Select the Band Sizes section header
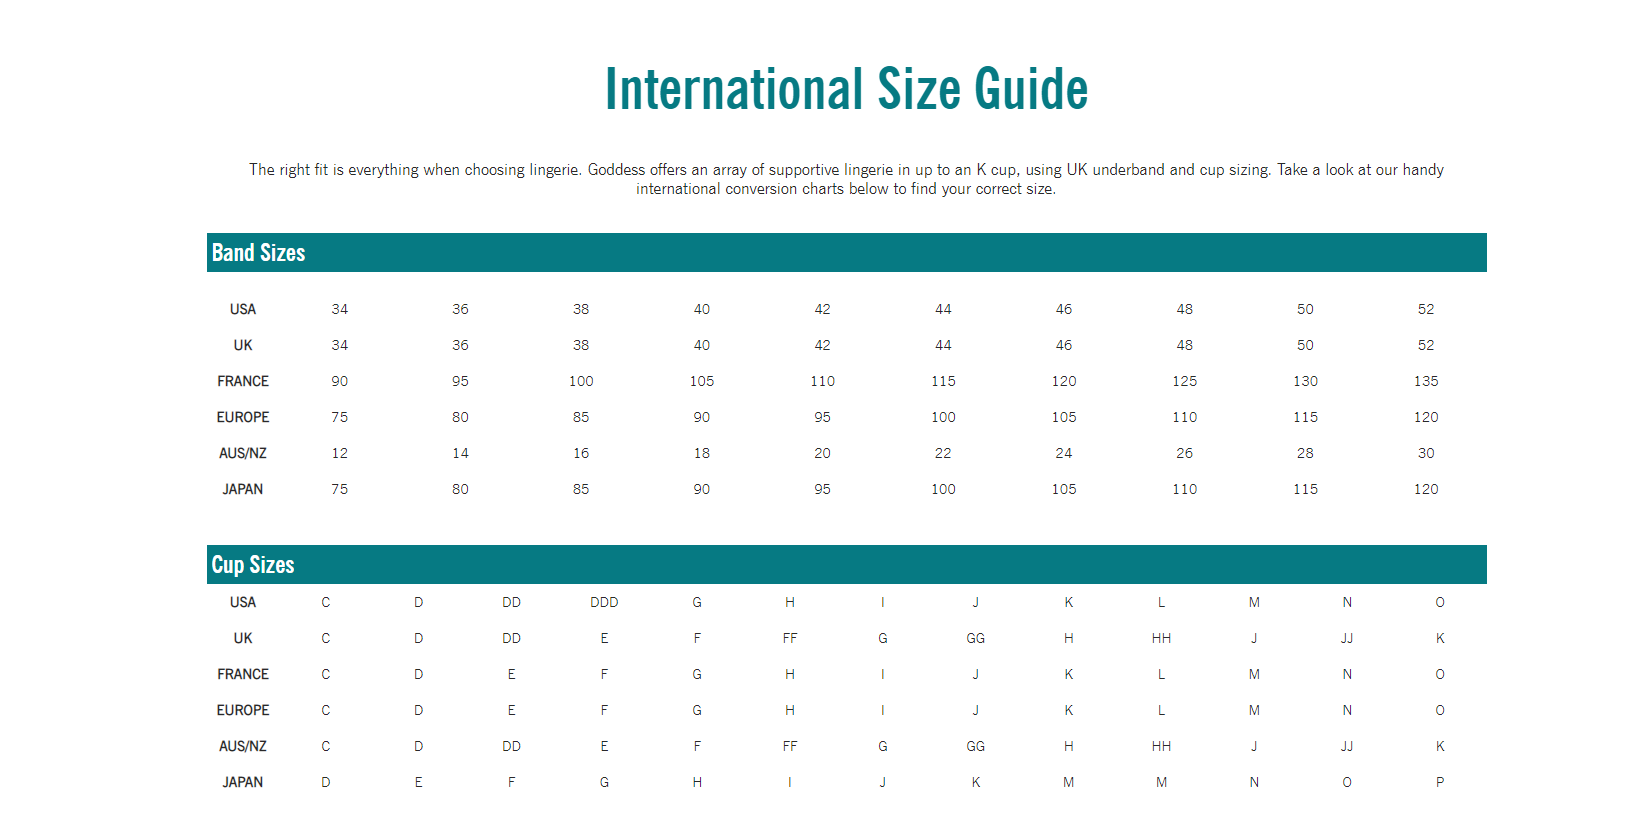This screenshot has height=815, width=1650. (x=846, y=253)
